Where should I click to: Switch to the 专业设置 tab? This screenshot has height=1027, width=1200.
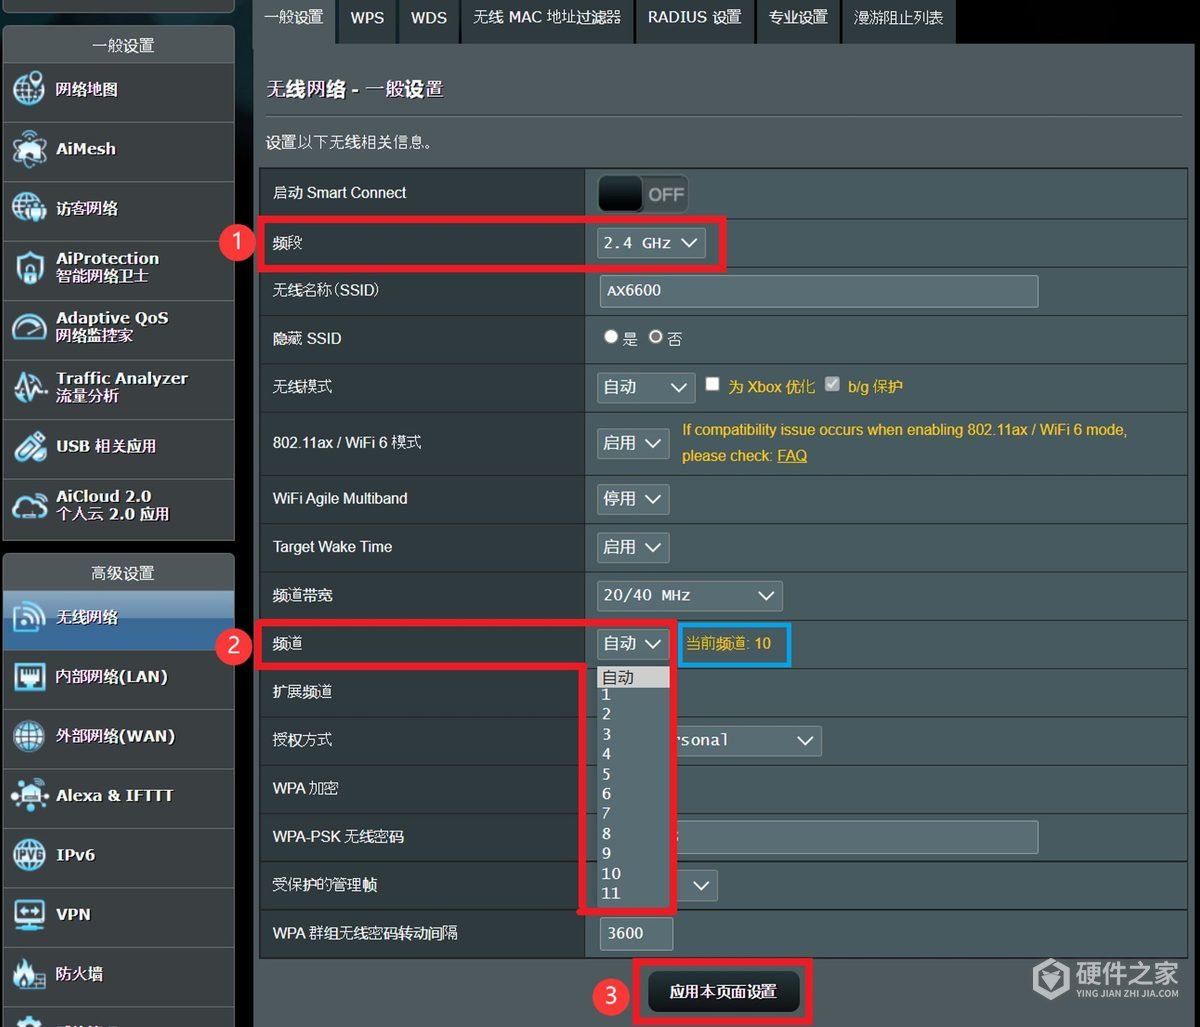pos(798,18)
